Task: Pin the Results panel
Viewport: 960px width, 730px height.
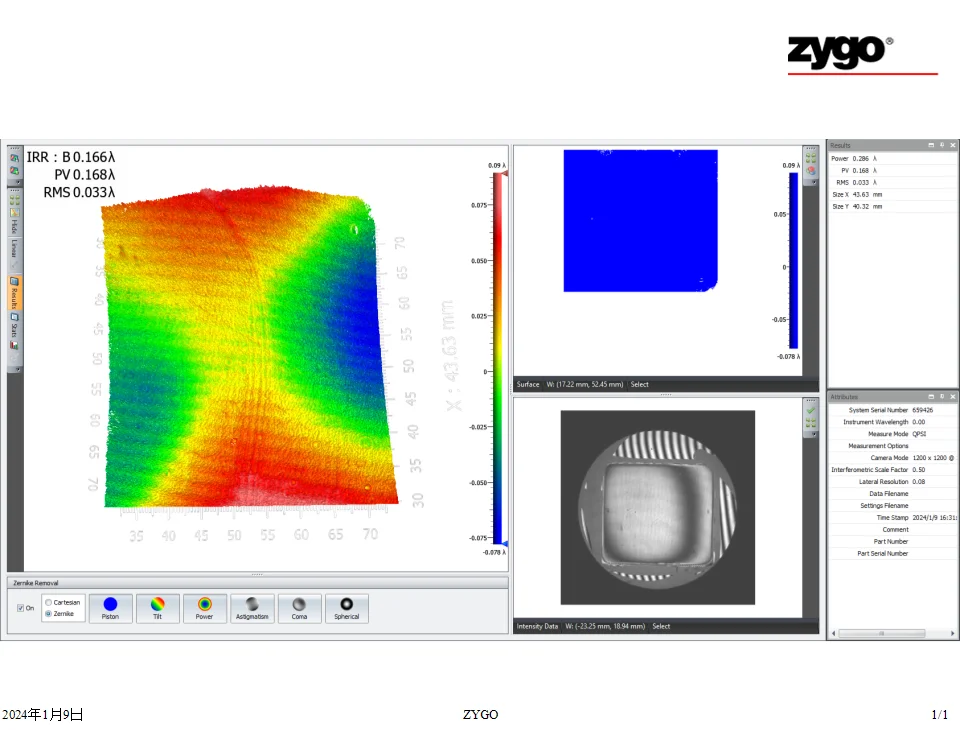Action: (942, 145)
